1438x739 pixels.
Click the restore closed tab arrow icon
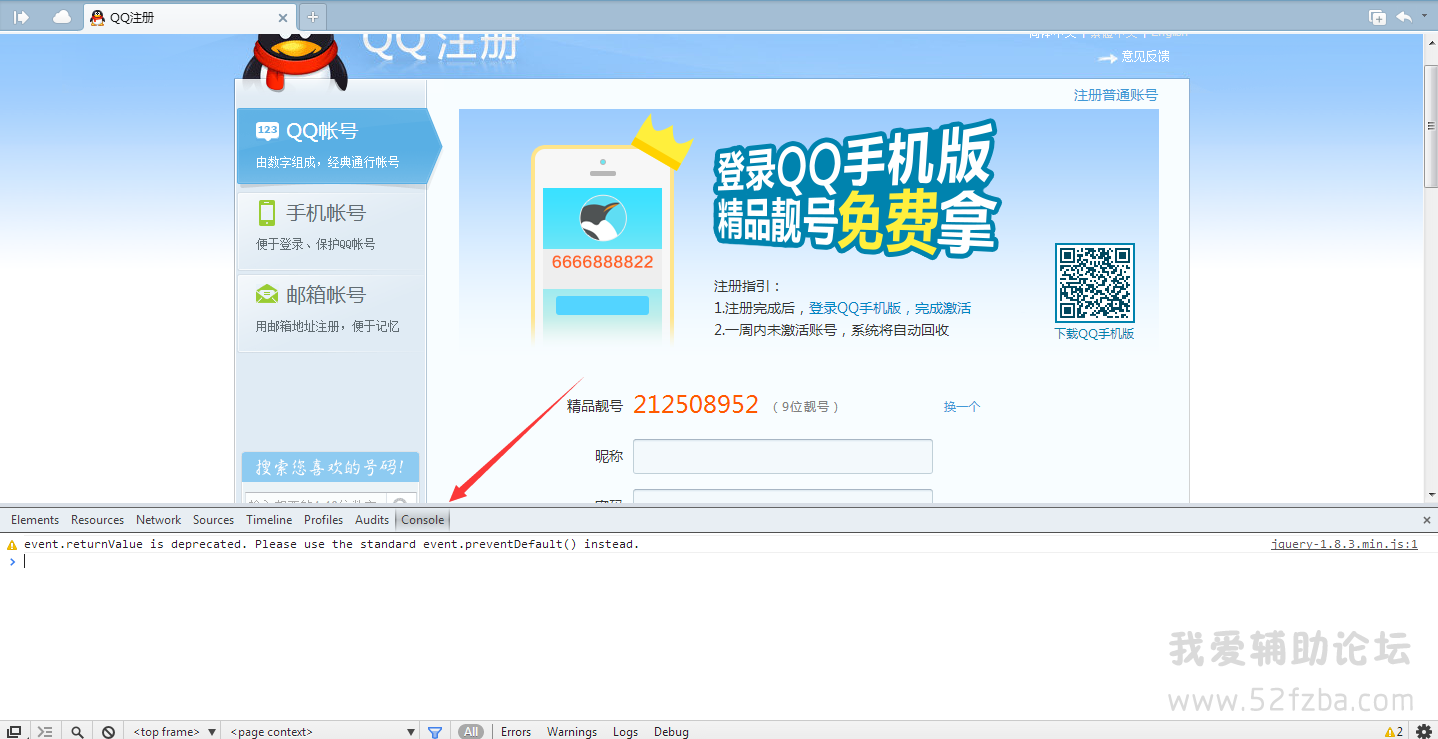[1403, 17]
